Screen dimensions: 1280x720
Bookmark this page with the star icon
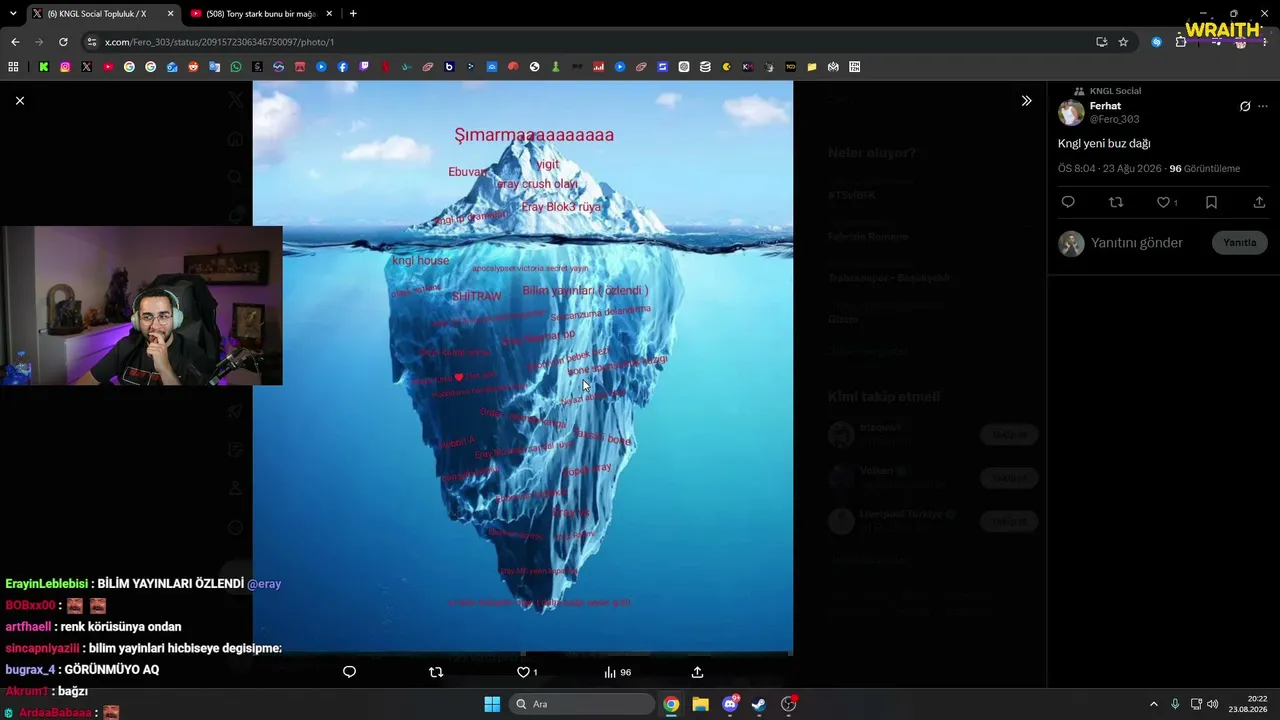point(1123,42)
